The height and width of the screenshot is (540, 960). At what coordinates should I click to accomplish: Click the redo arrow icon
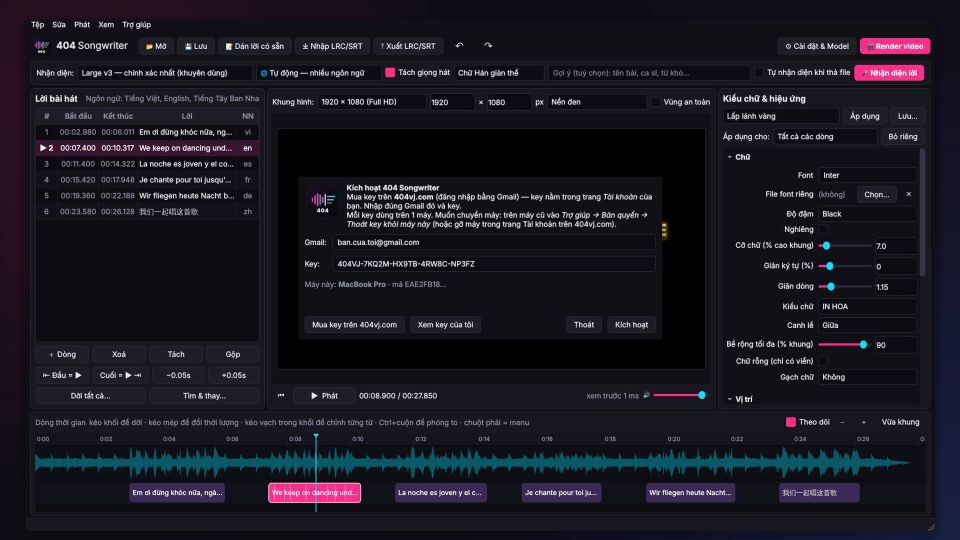488,45
